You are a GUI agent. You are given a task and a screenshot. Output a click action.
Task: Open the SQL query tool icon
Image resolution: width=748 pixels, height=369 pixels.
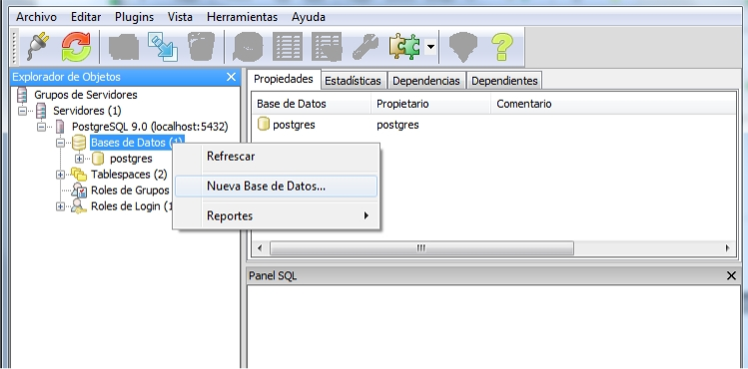pos(248,47)
